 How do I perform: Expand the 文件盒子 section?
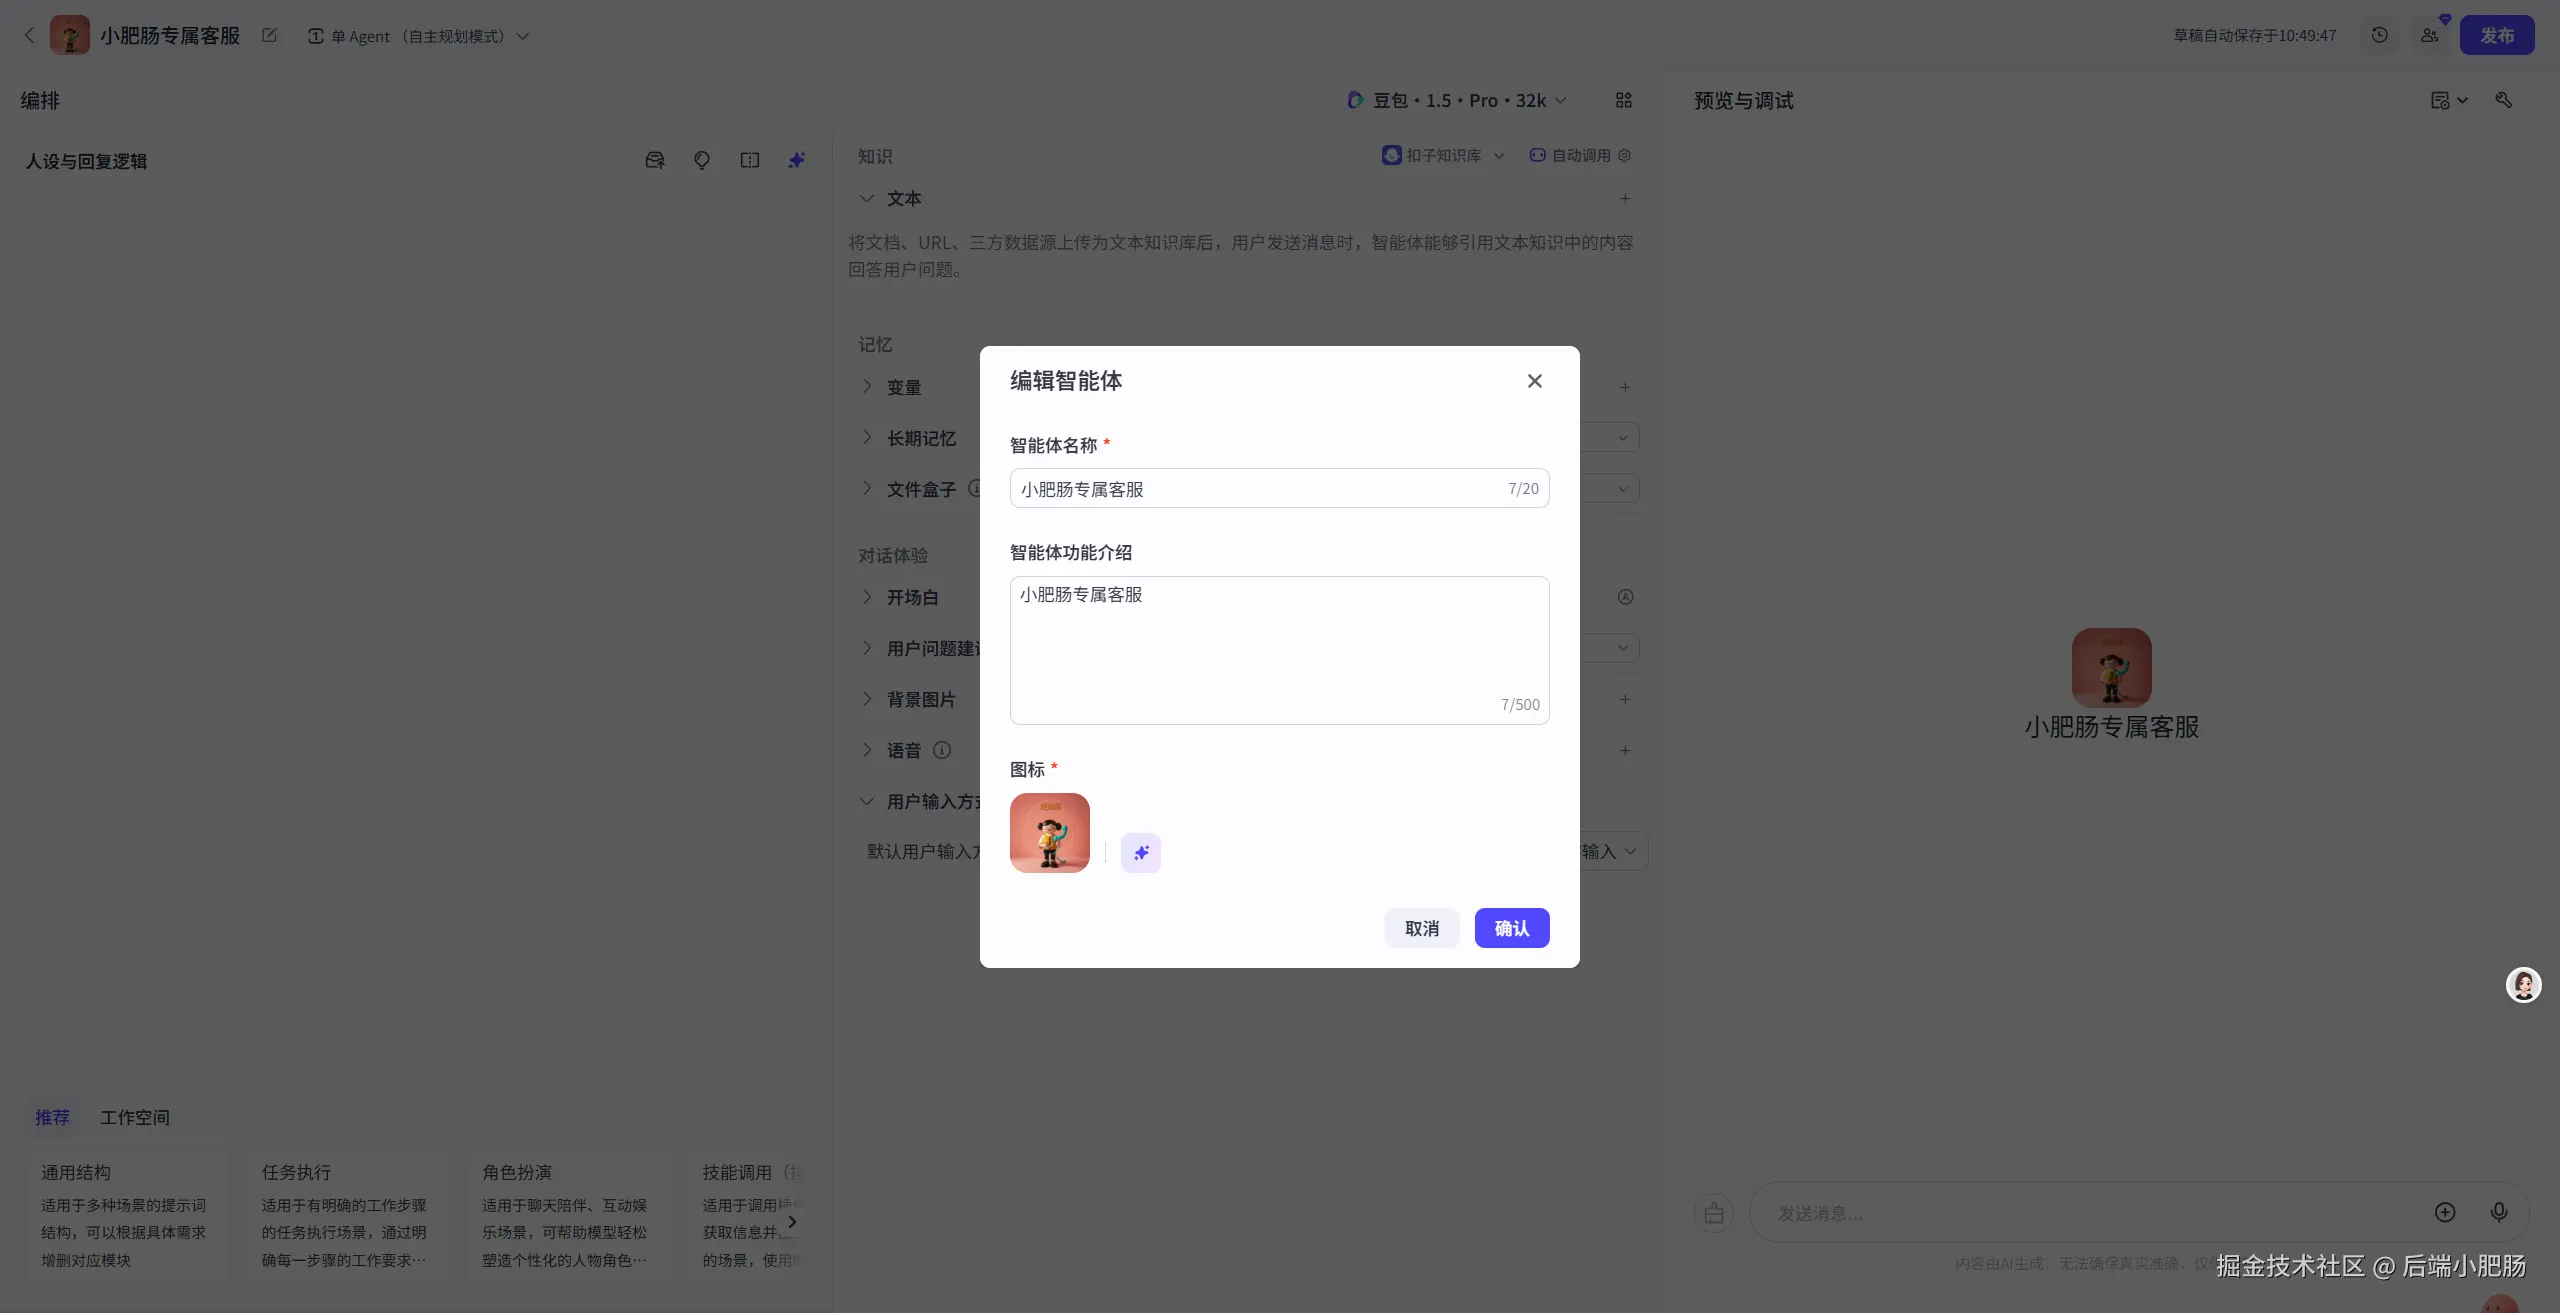click(866, 488)
